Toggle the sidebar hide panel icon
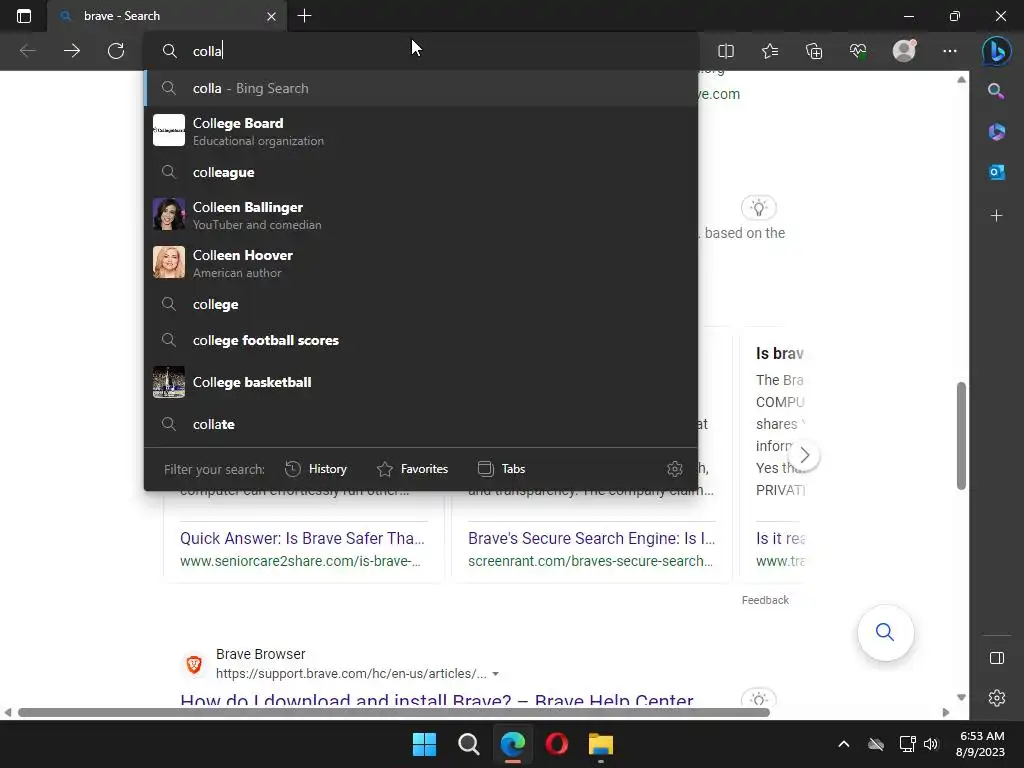 click(997, 658)
